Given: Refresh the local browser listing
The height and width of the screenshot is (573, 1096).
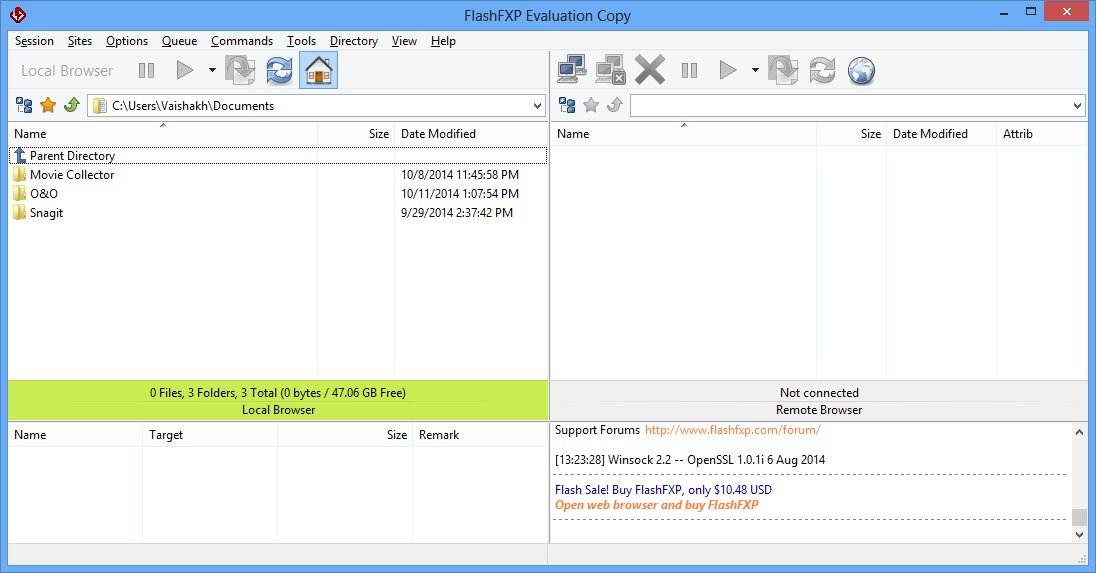Looking at the screenshot, I should tap(279, 71).
